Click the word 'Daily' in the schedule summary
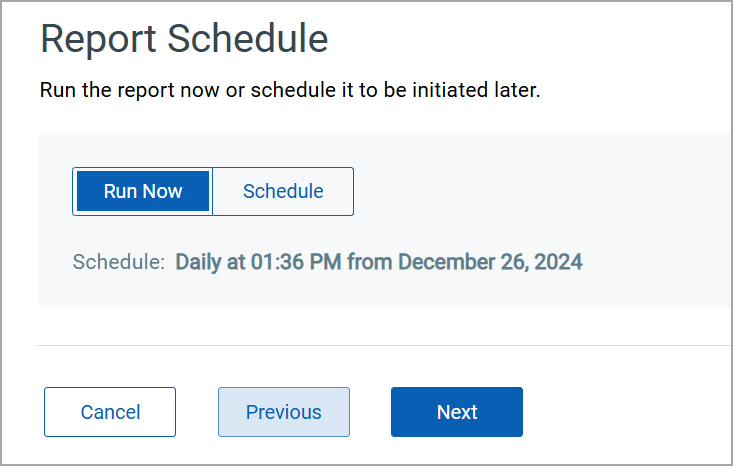Viewport: 733px width, 466px height. coord(198,262)
